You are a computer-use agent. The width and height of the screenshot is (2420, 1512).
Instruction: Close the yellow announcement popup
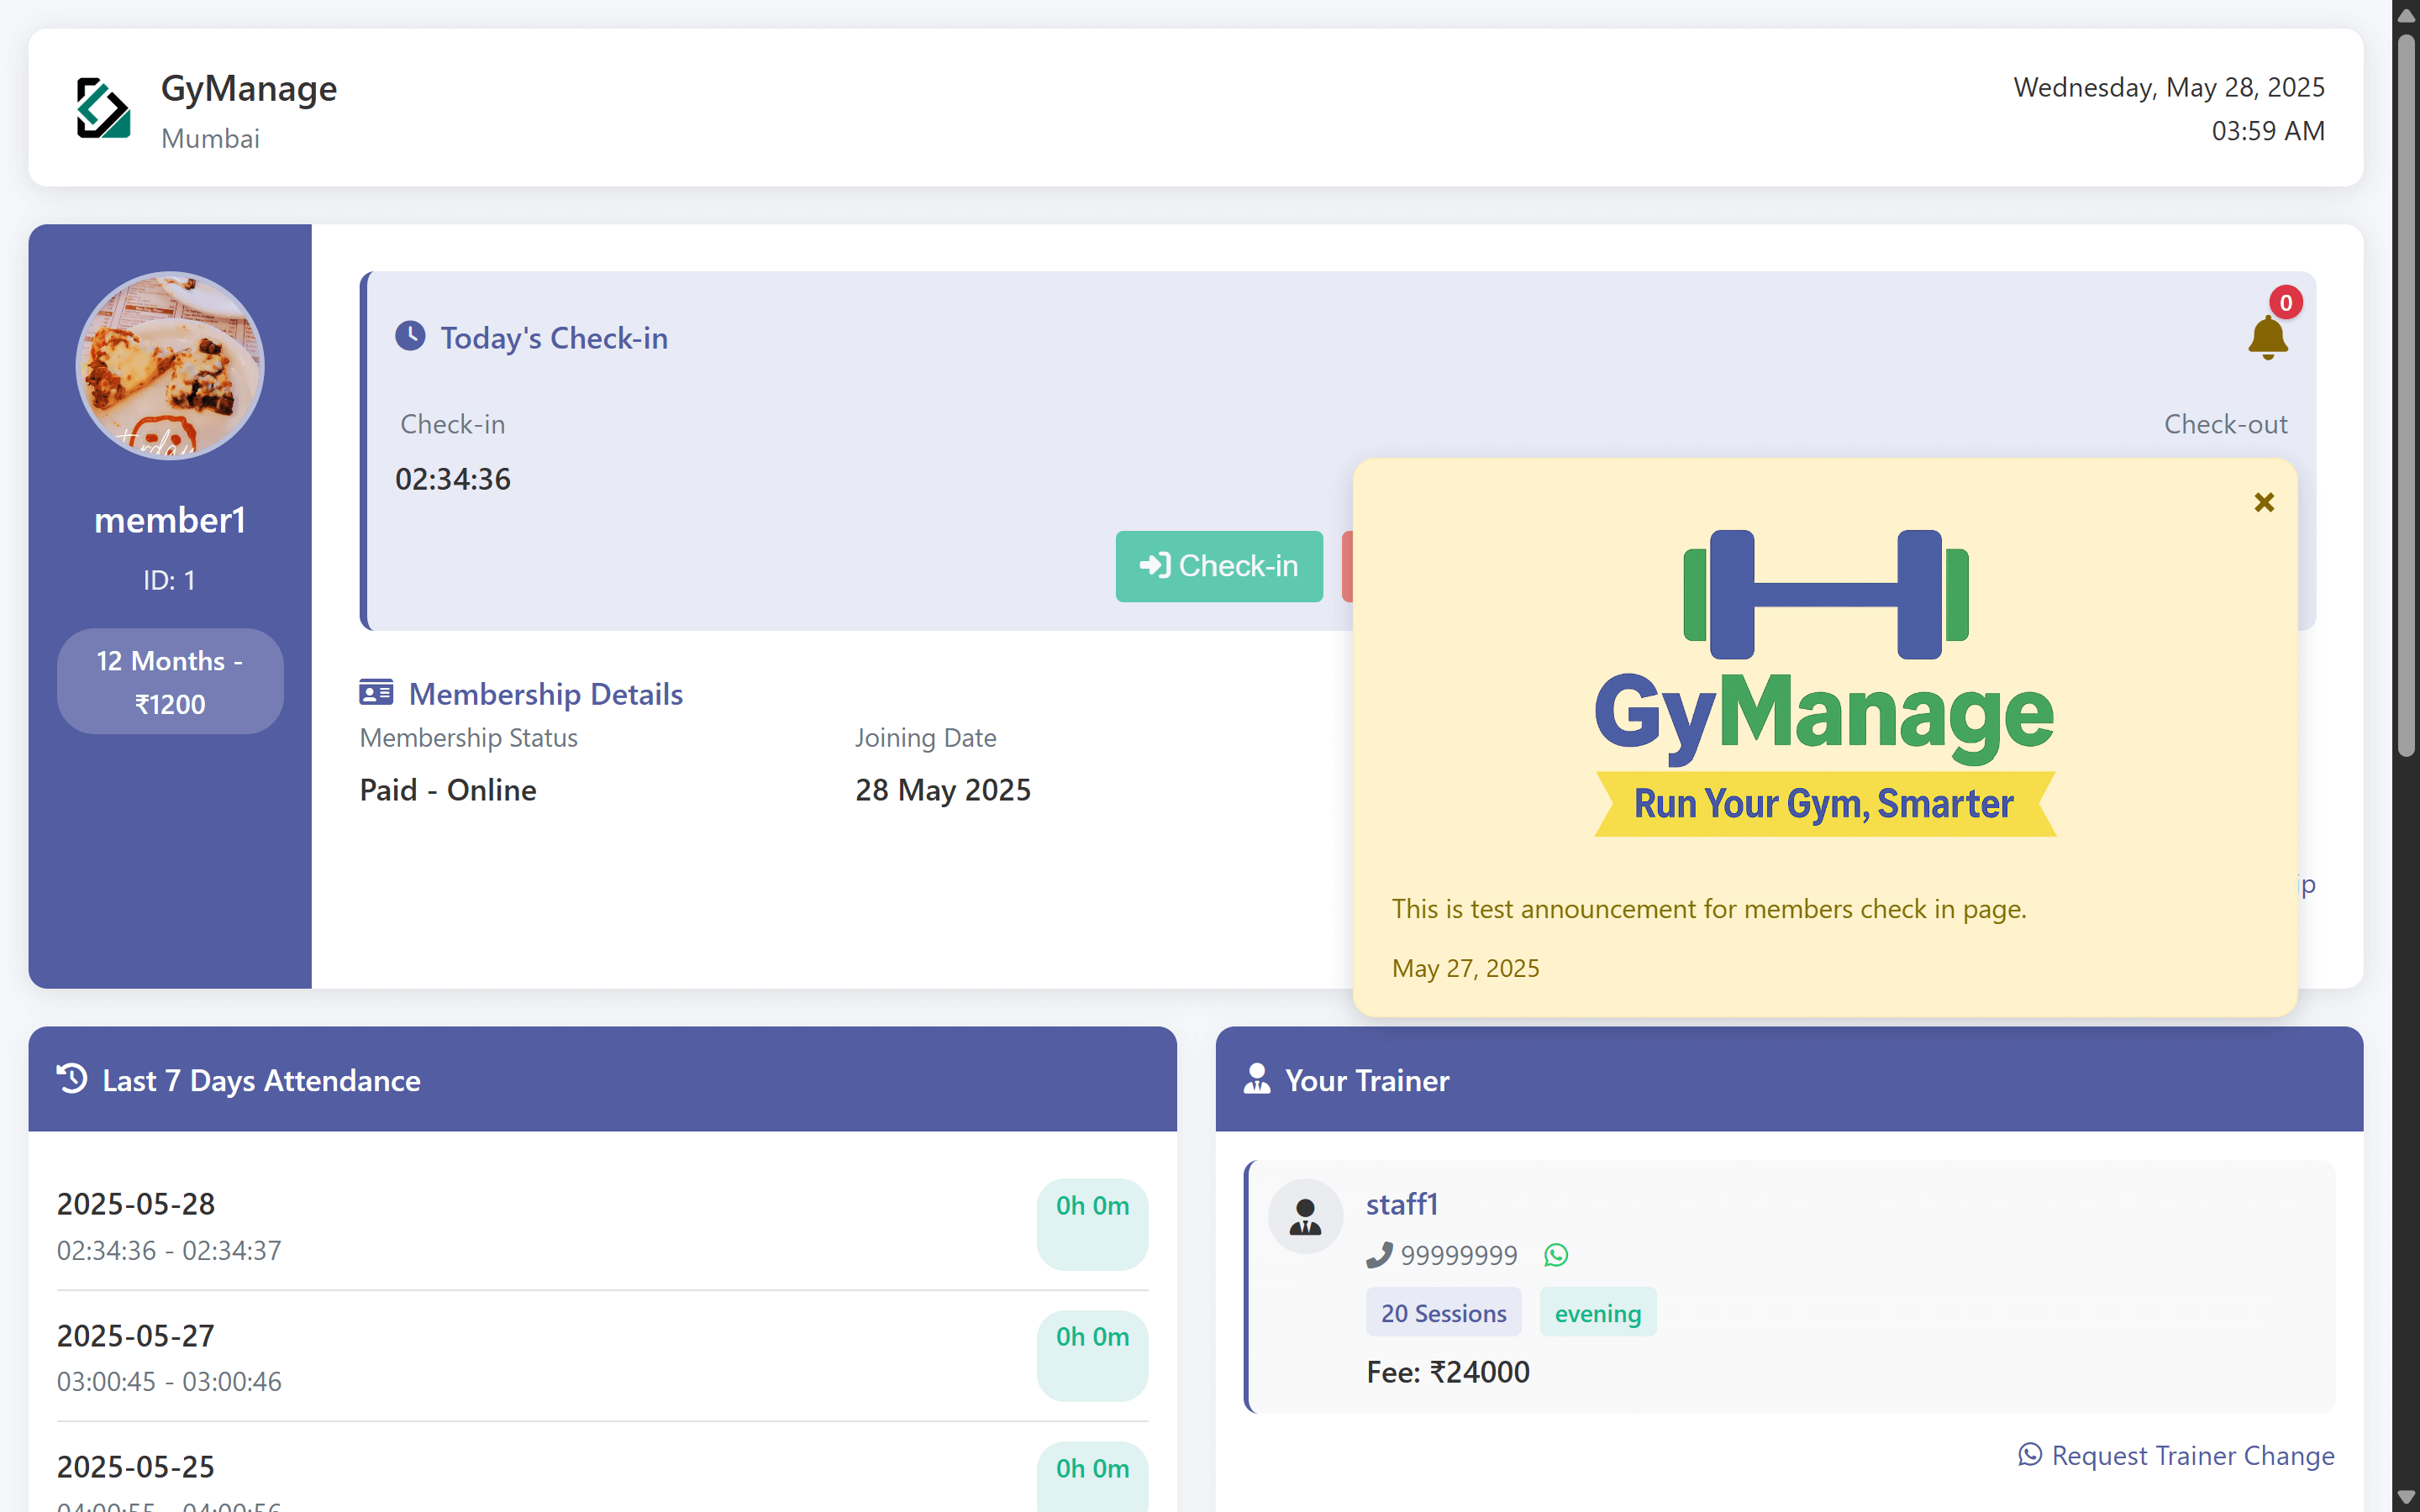2264,502
